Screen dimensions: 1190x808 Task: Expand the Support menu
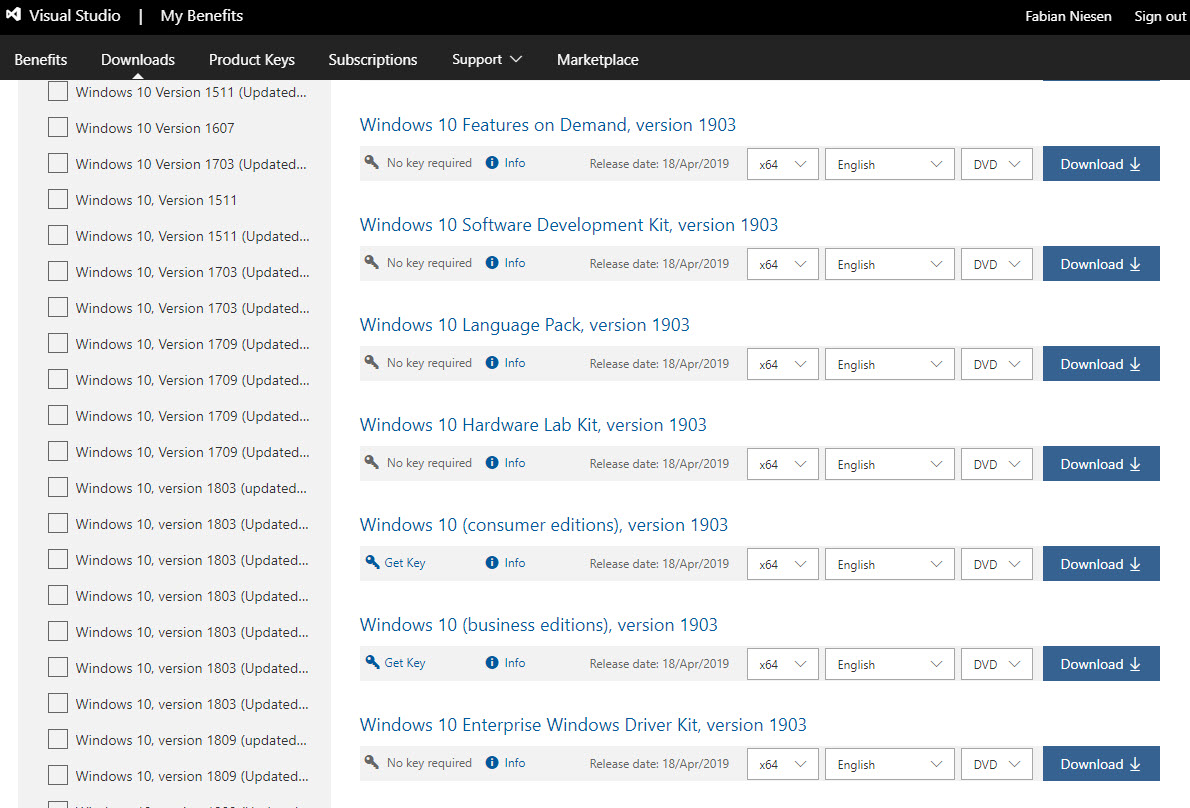pos(486,59)
